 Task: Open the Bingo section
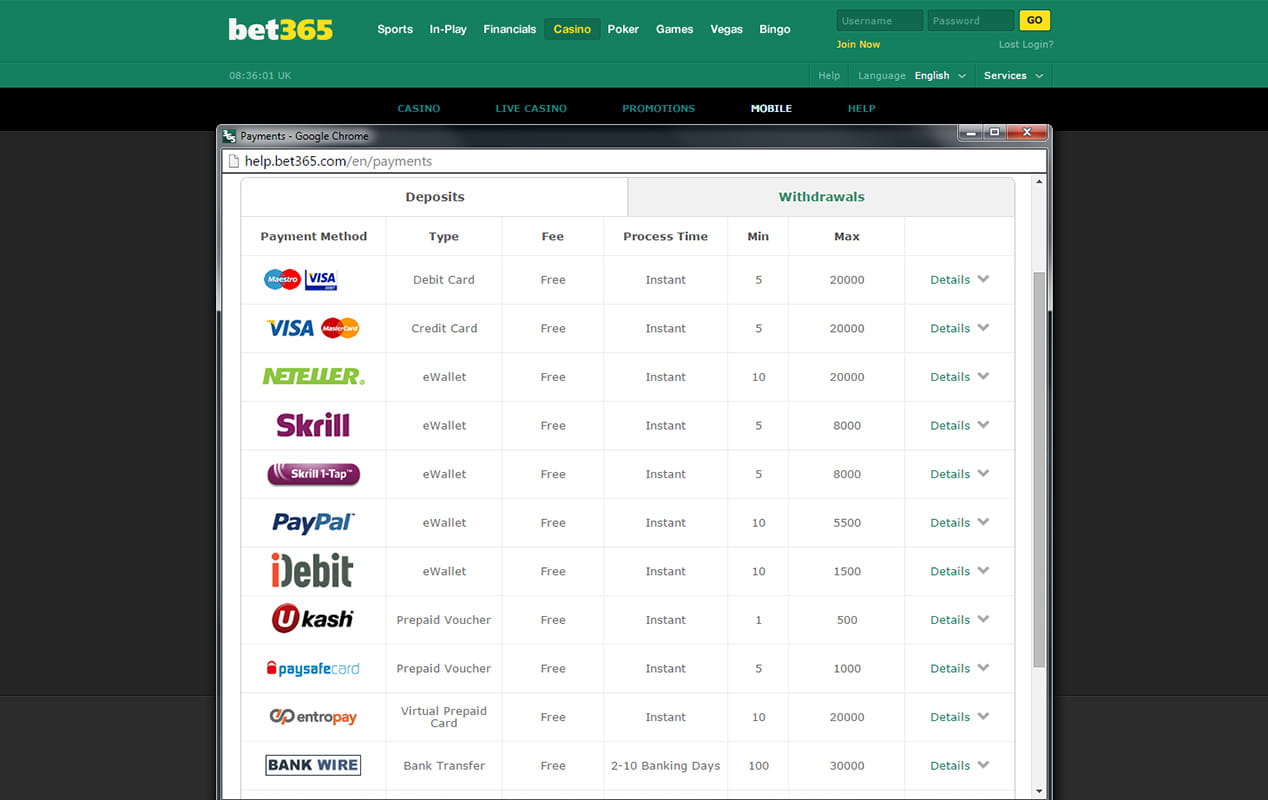click(x=775, y=29)
